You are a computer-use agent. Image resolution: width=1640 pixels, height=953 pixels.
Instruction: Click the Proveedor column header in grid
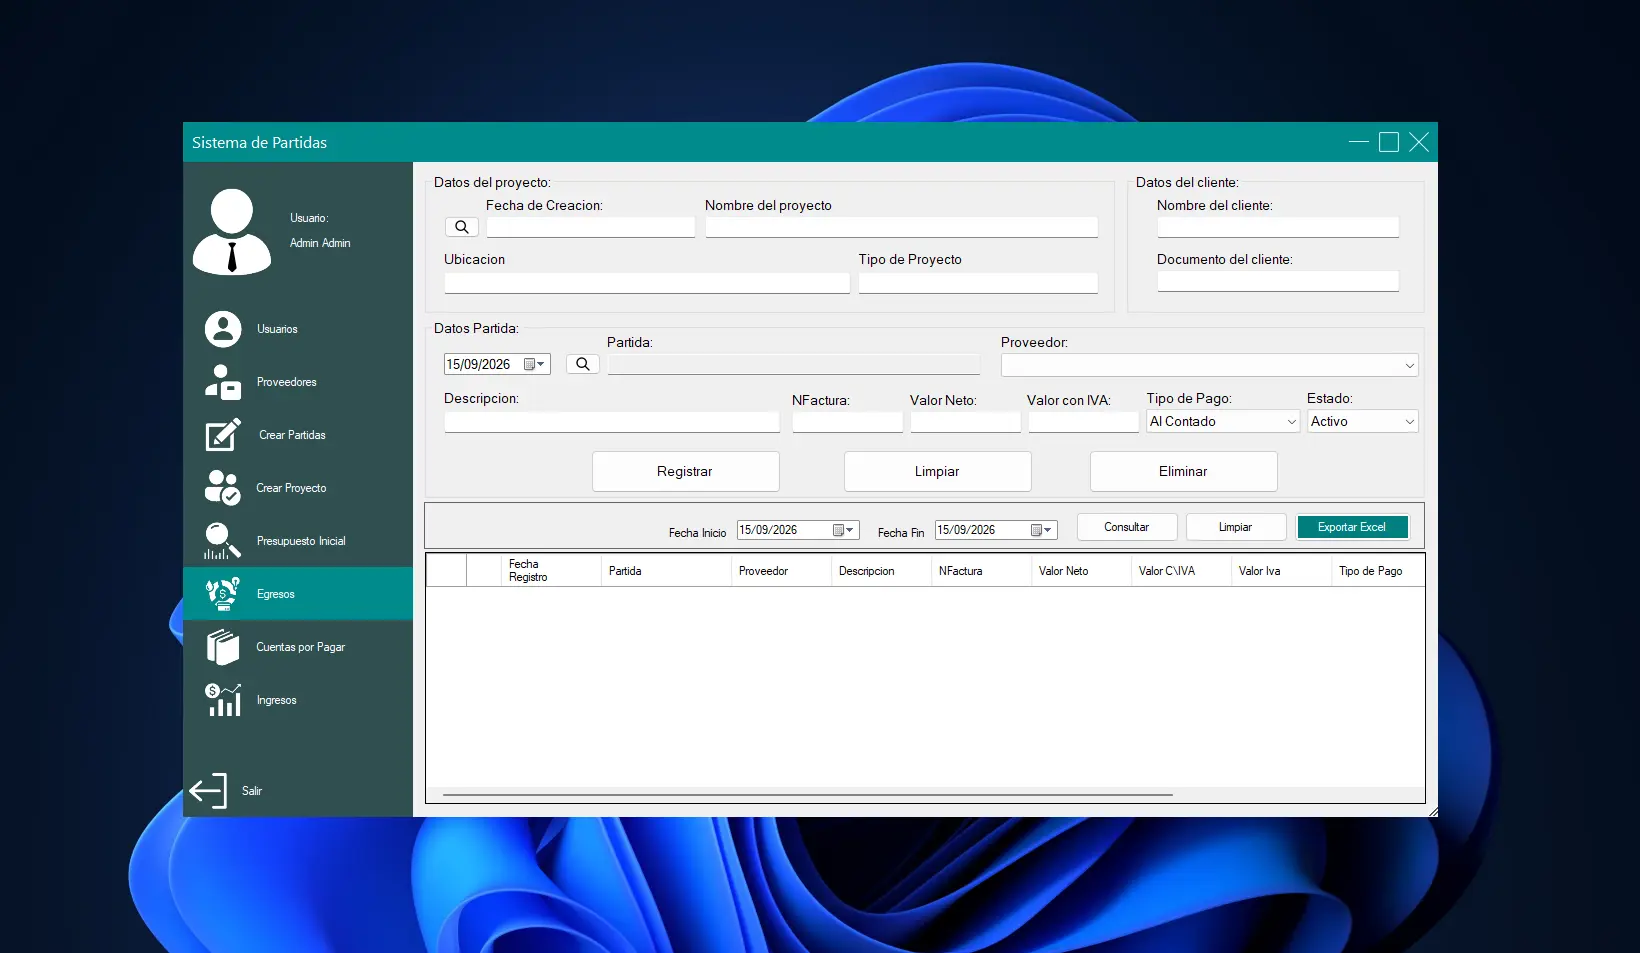781,571
